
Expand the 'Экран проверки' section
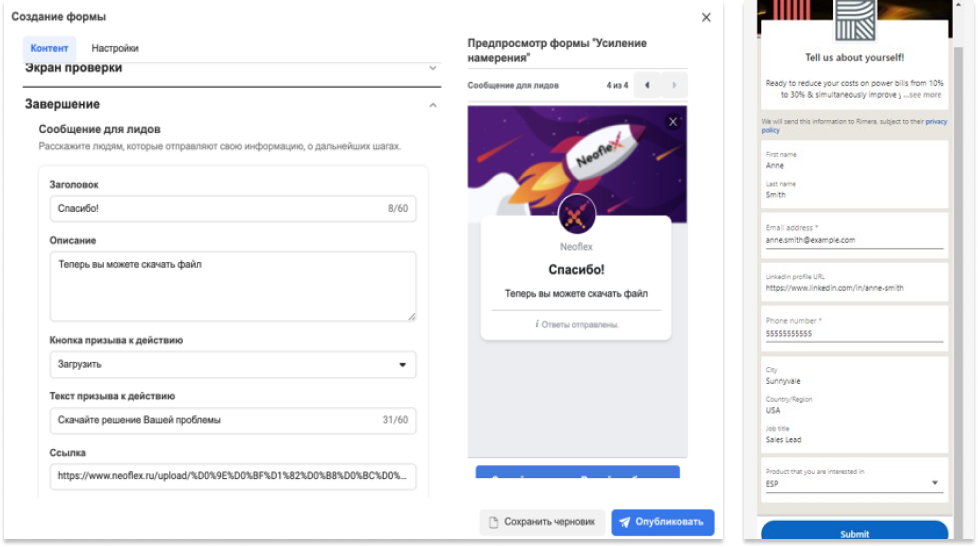[433, 68]
